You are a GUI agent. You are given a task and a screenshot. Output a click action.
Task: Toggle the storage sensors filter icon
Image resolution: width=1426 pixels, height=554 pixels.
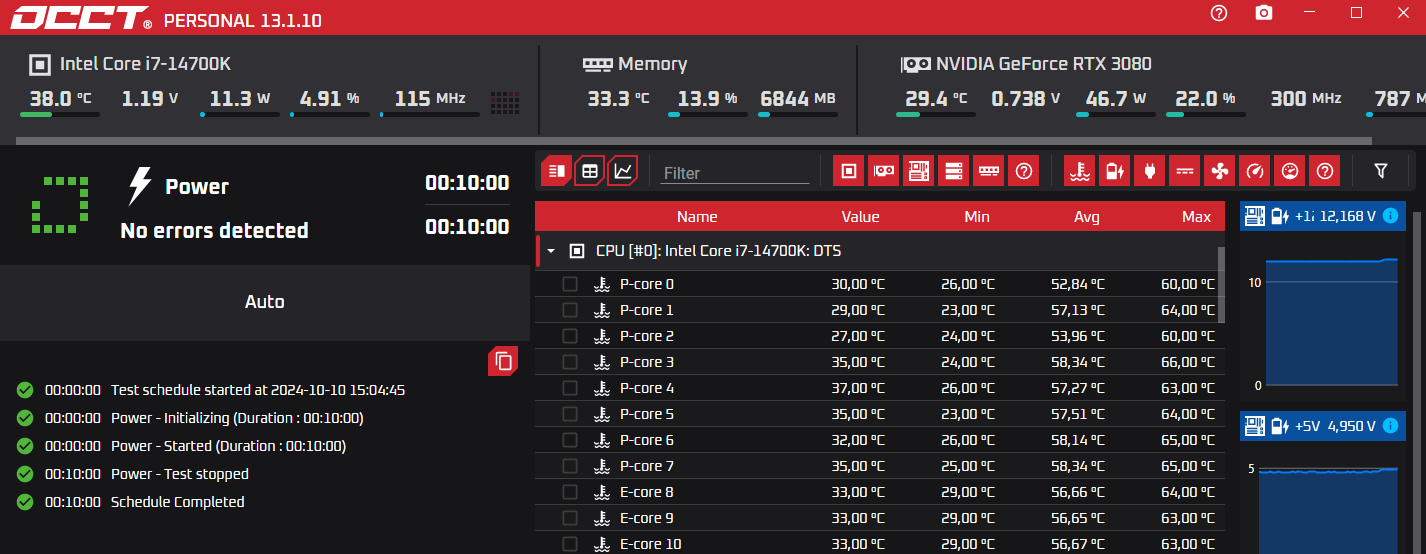click(954, 171)
